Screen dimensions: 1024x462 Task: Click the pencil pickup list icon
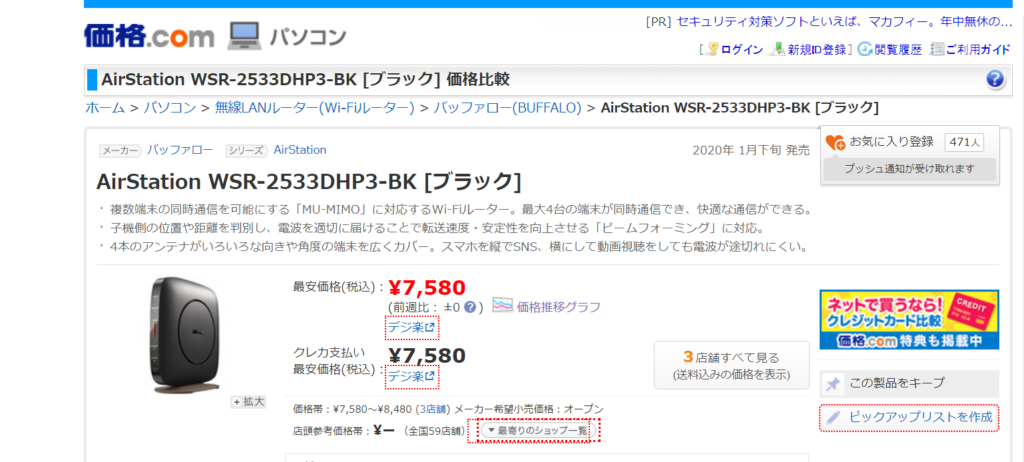(x=832, y=416)
